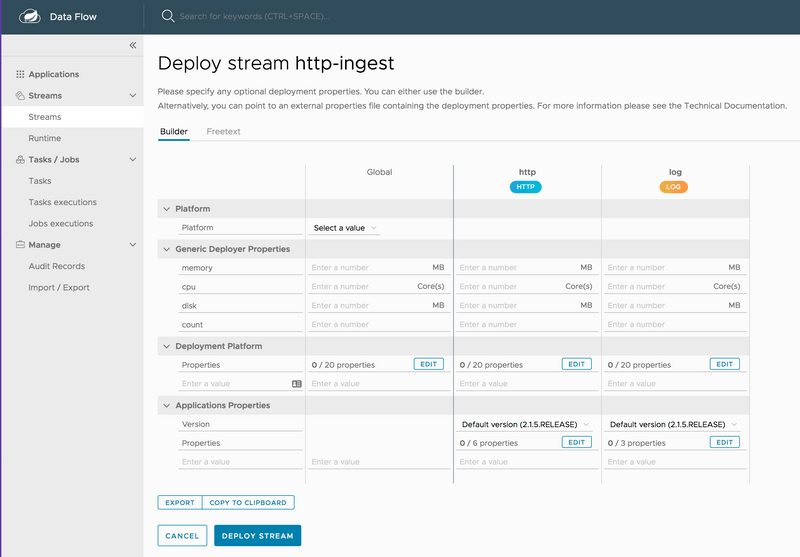This screenshot has width=800, height=557.
Task: Click the http memory input field
Action: (527, 268)
